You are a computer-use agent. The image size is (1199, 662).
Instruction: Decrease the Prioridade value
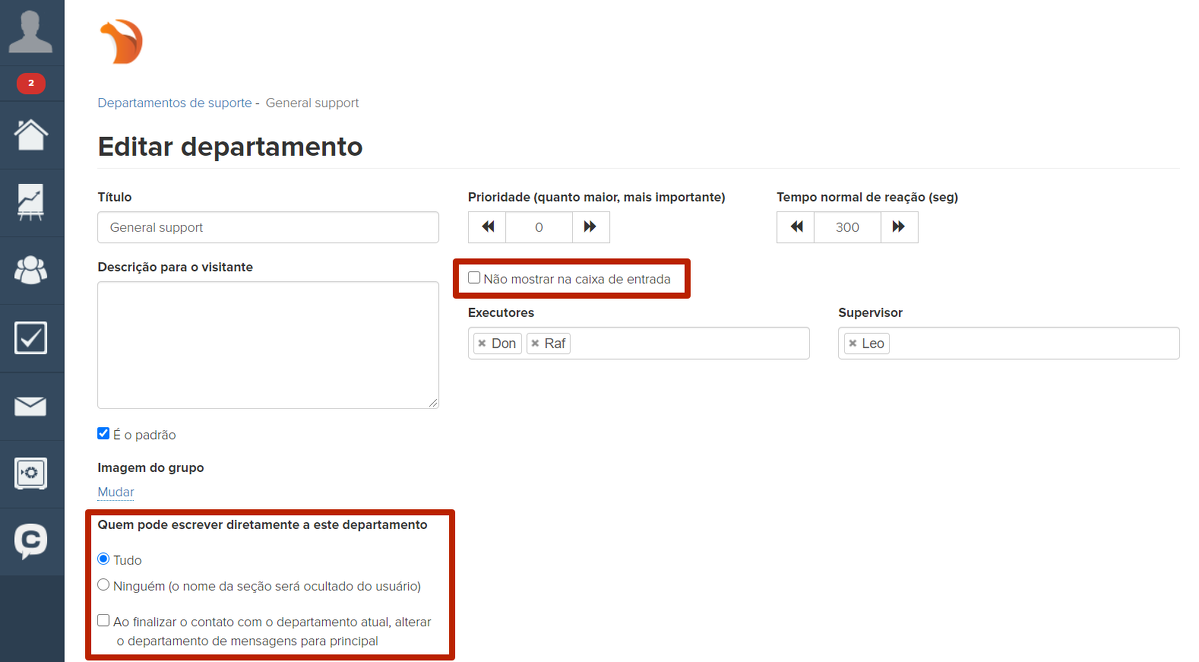pyautogui.click(x=487, y=227)
